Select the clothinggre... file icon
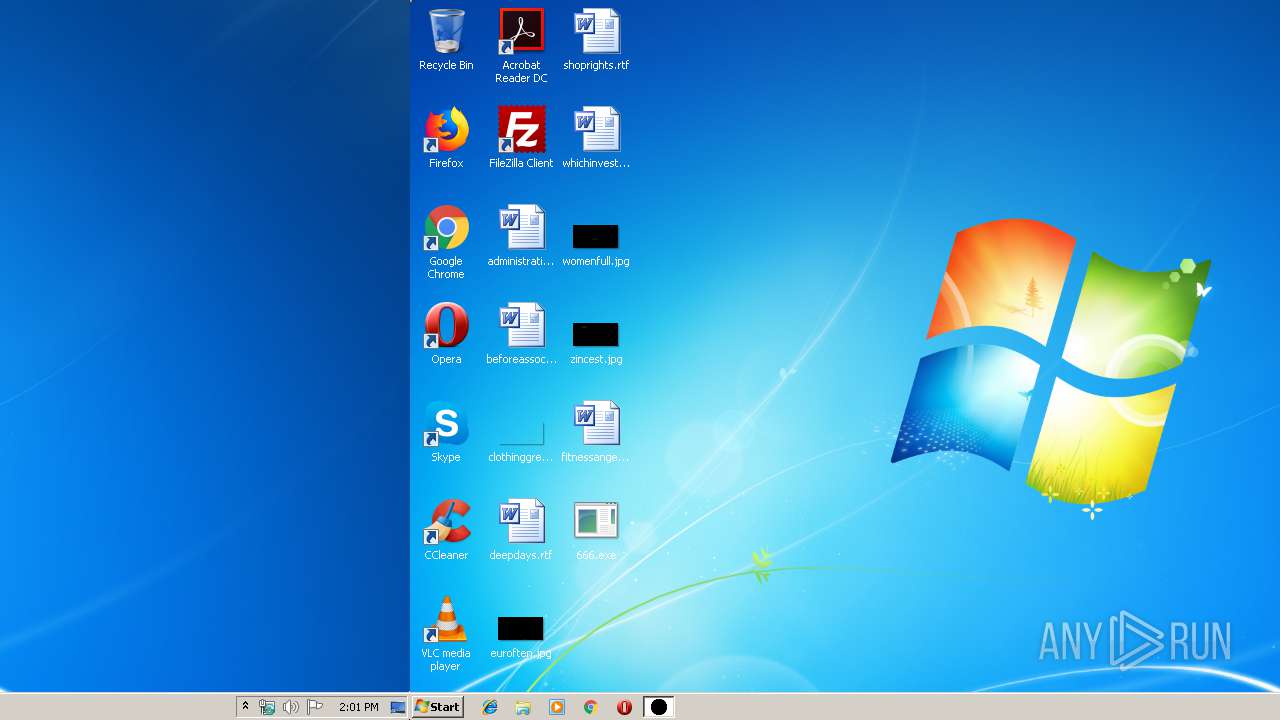The width and height of the screenshot is (1280, 720). 521,440
